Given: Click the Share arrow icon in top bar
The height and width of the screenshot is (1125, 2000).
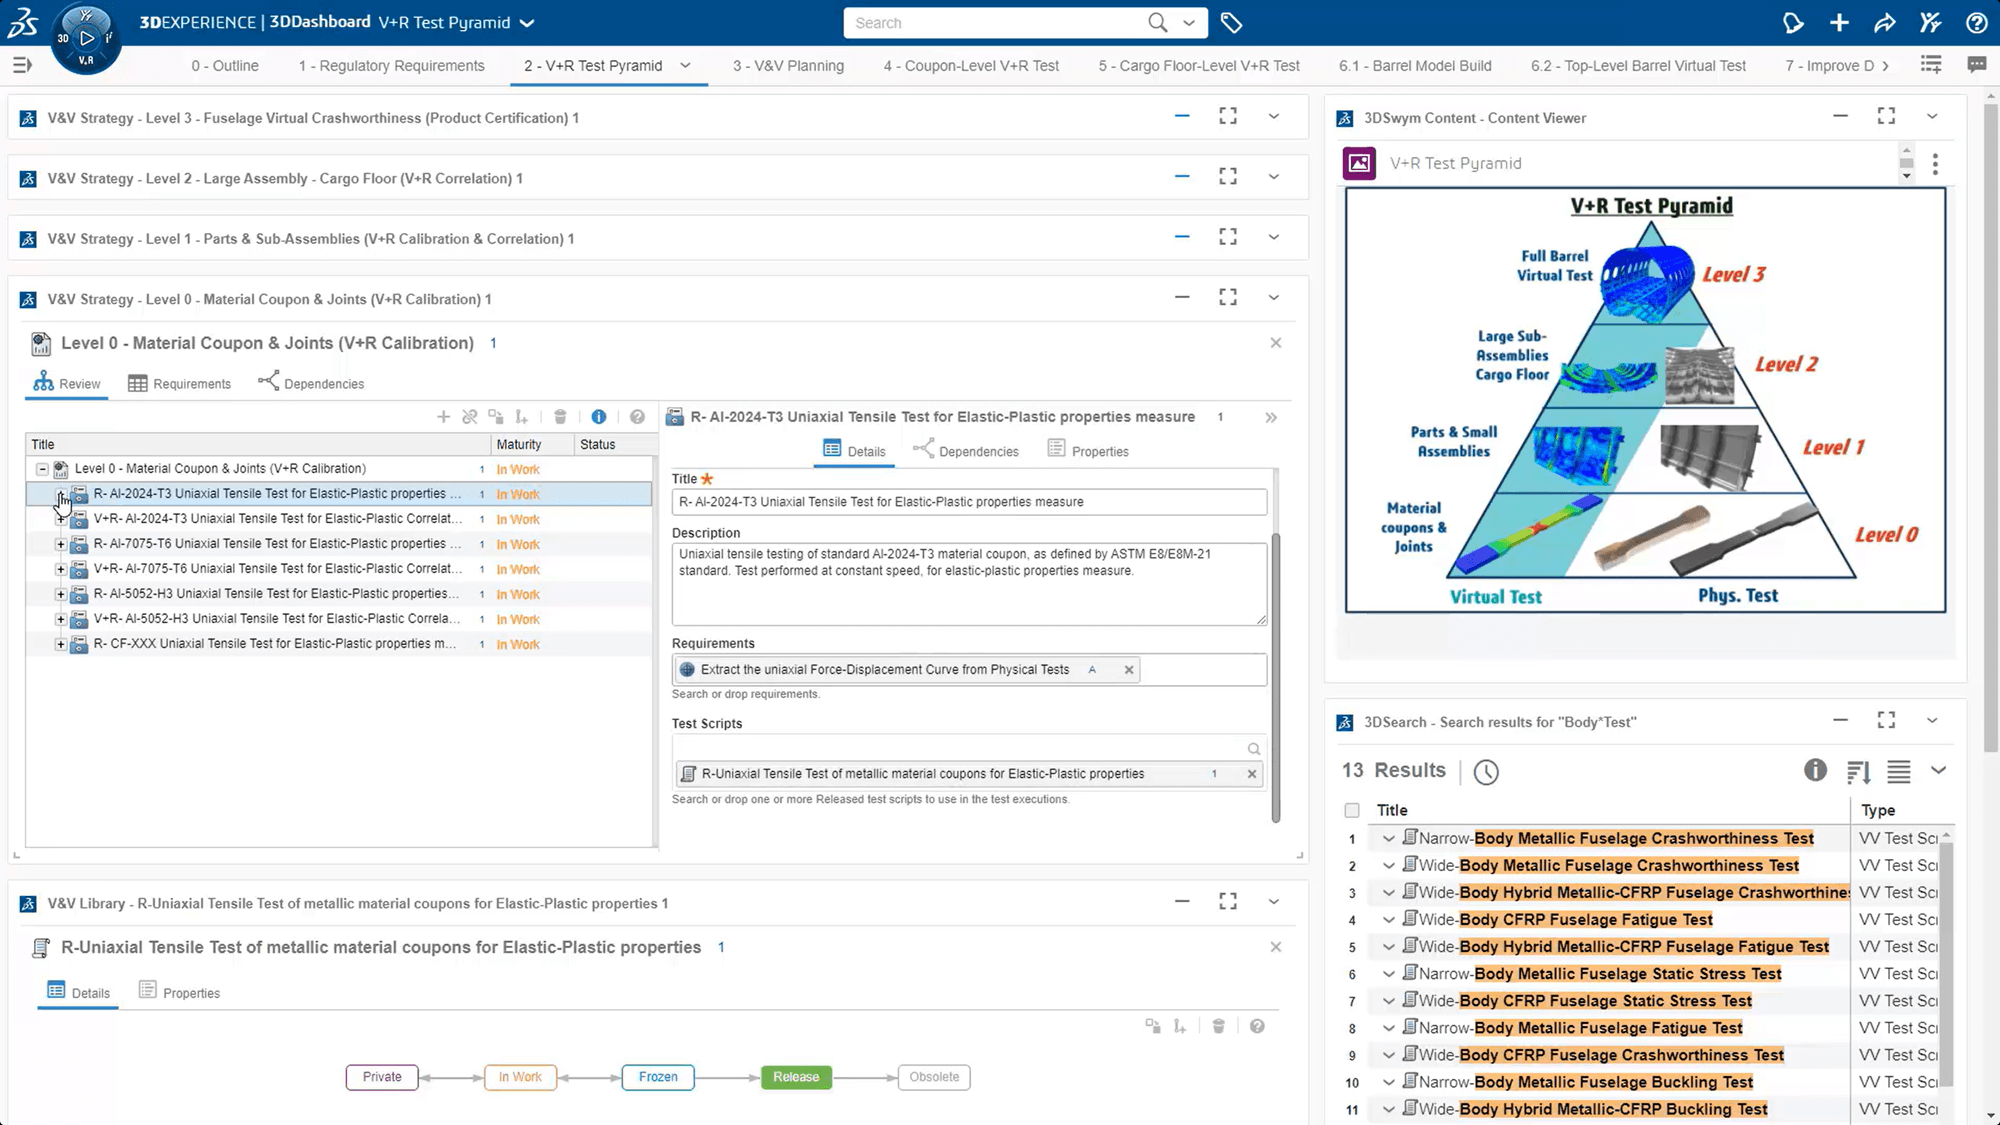Looking at the screenshot, I should pos(1884,23).
